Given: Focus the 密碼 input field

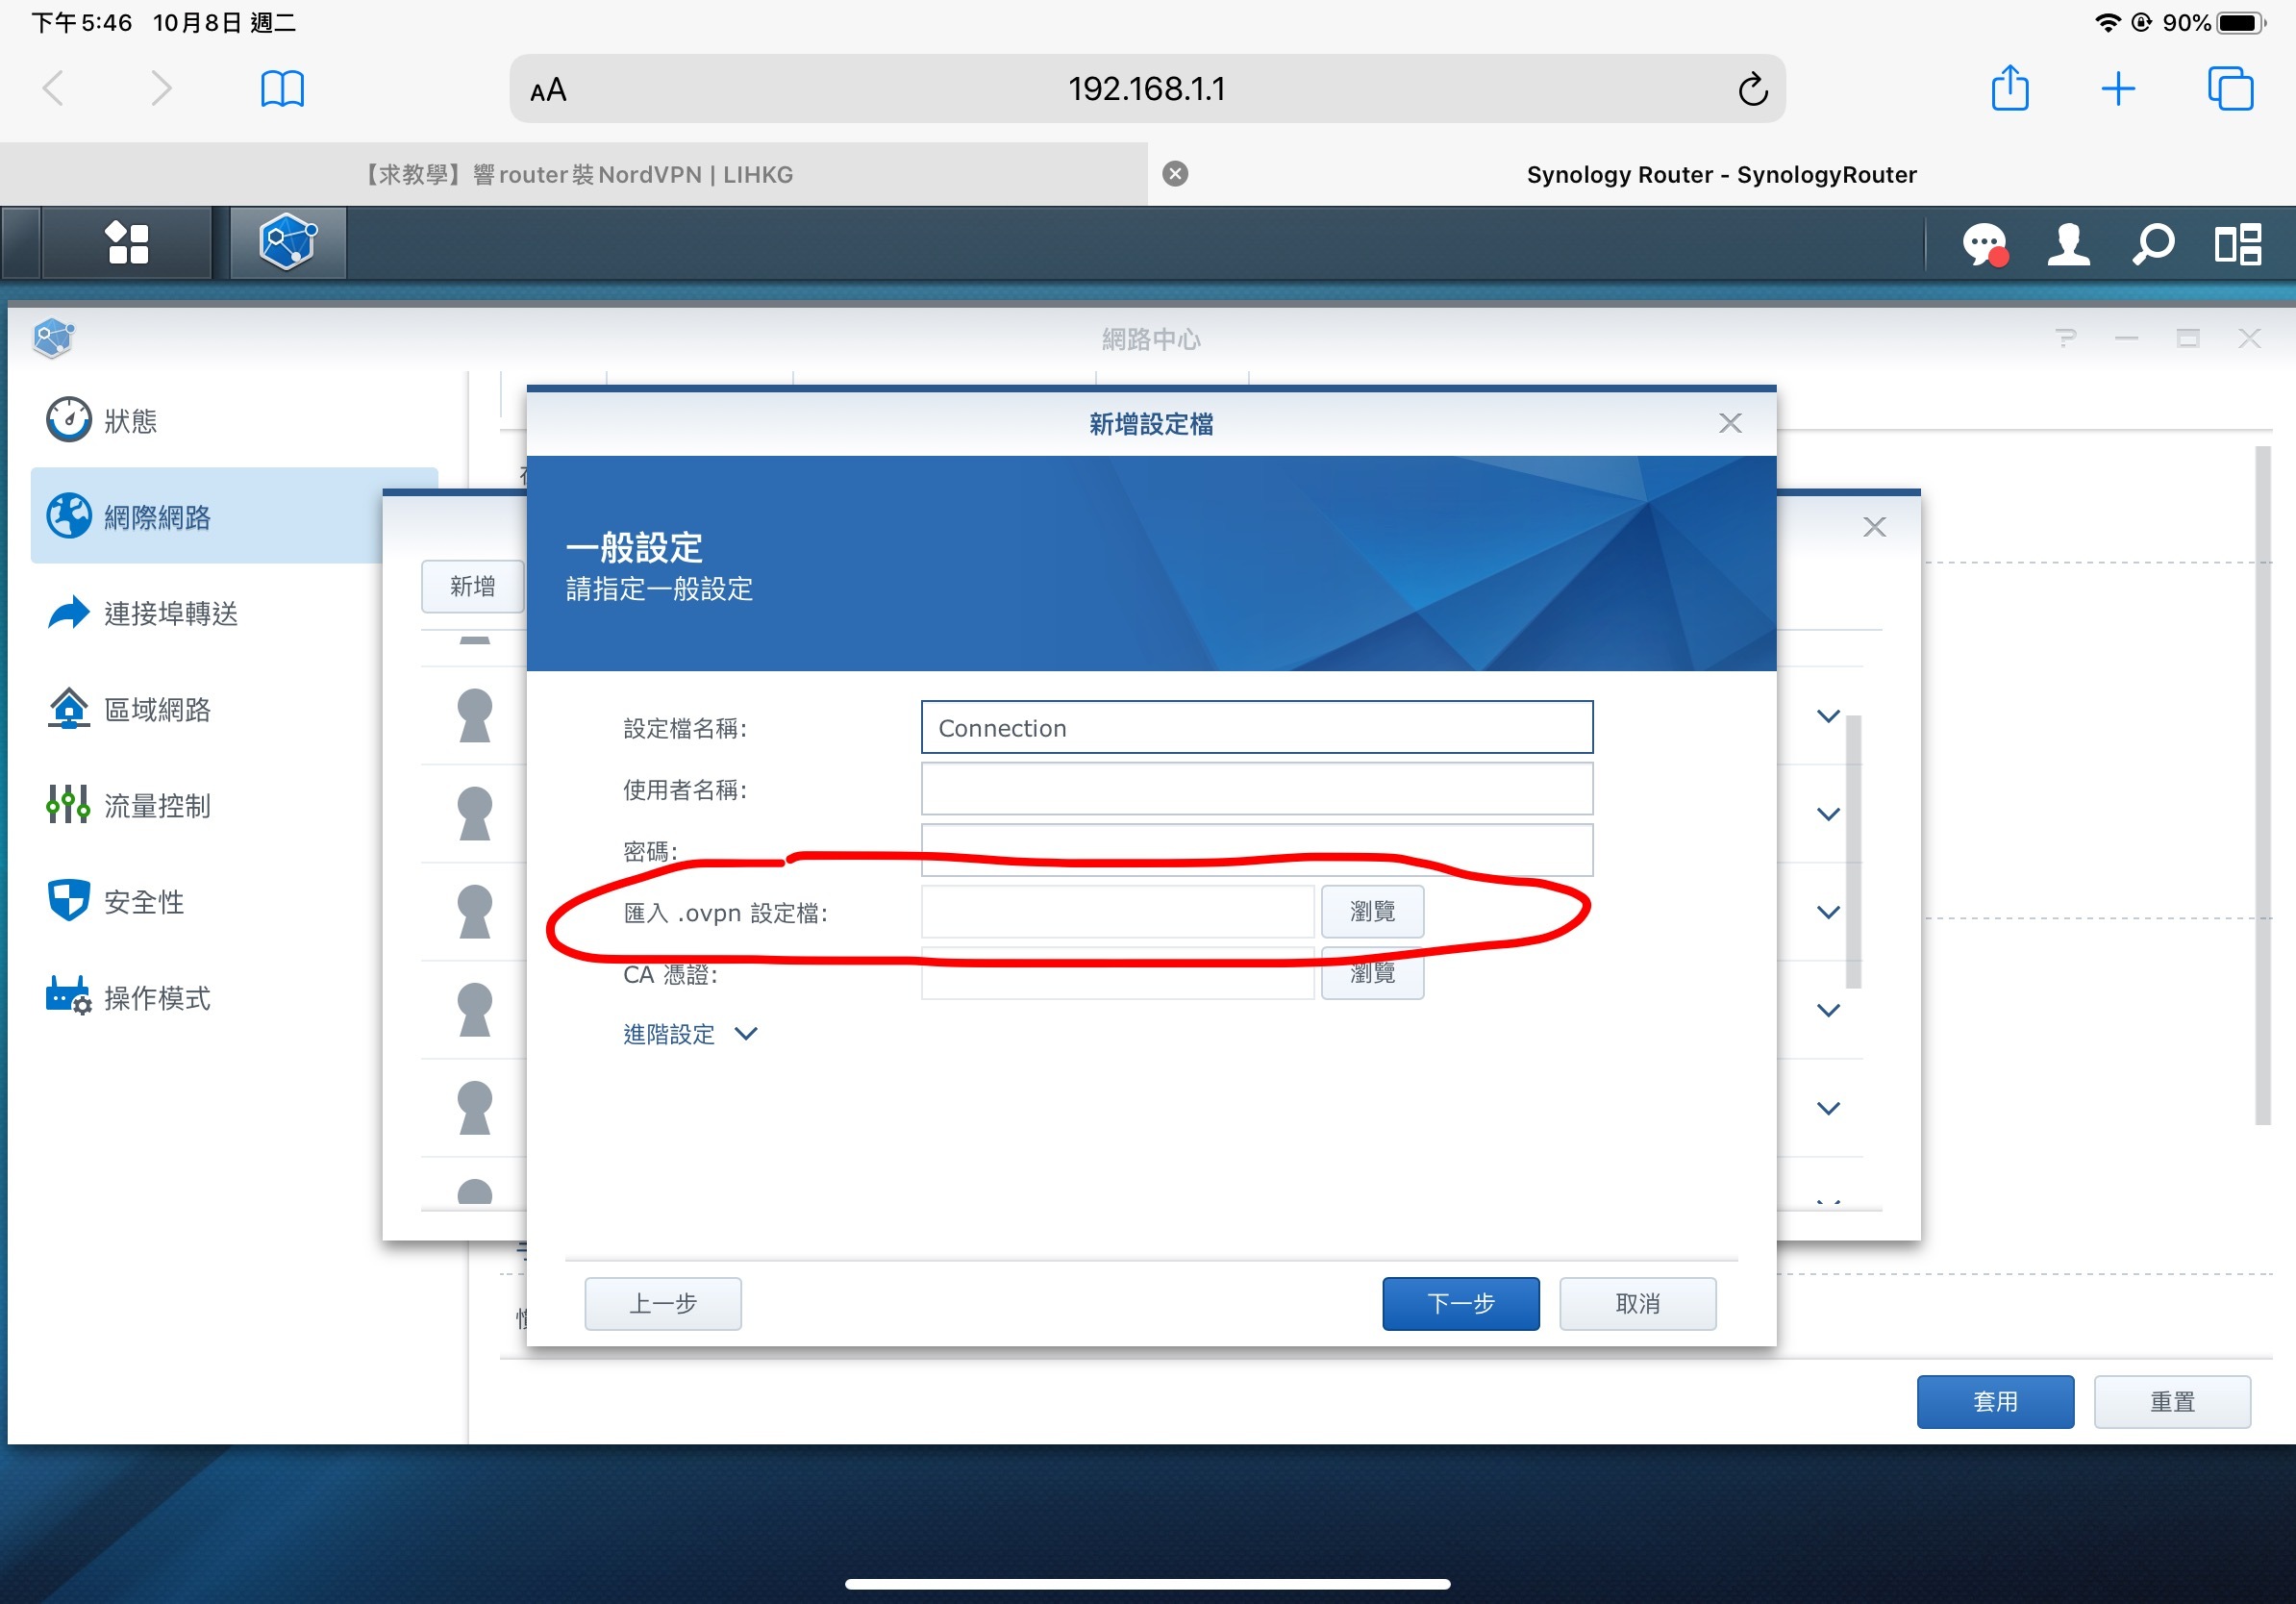Looking at the screenshot, I should tap(1256, 850).
